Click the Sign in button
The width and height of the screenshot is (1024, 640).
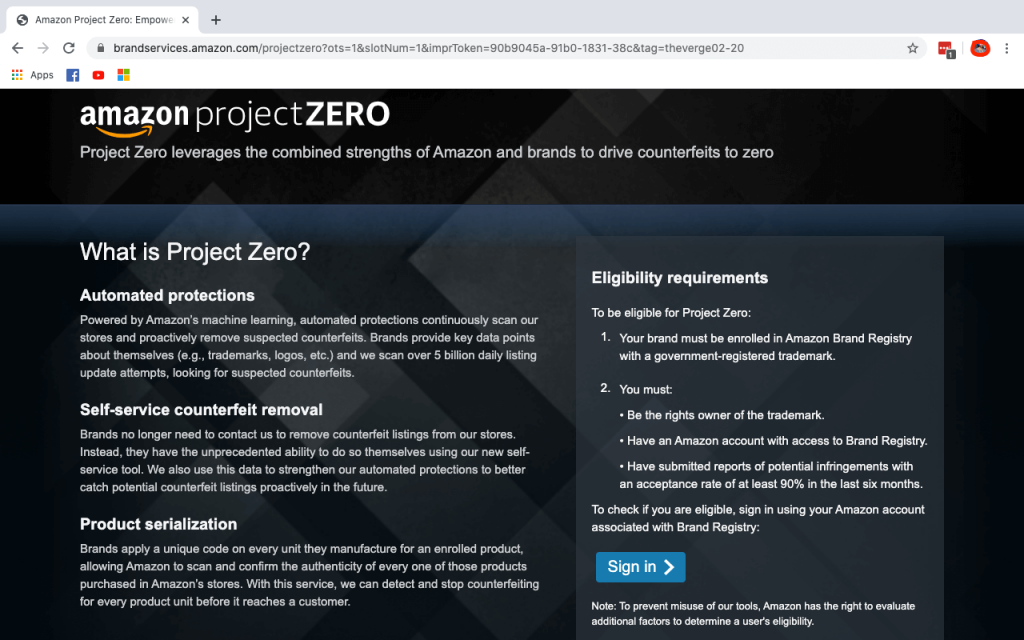[641, 567]
